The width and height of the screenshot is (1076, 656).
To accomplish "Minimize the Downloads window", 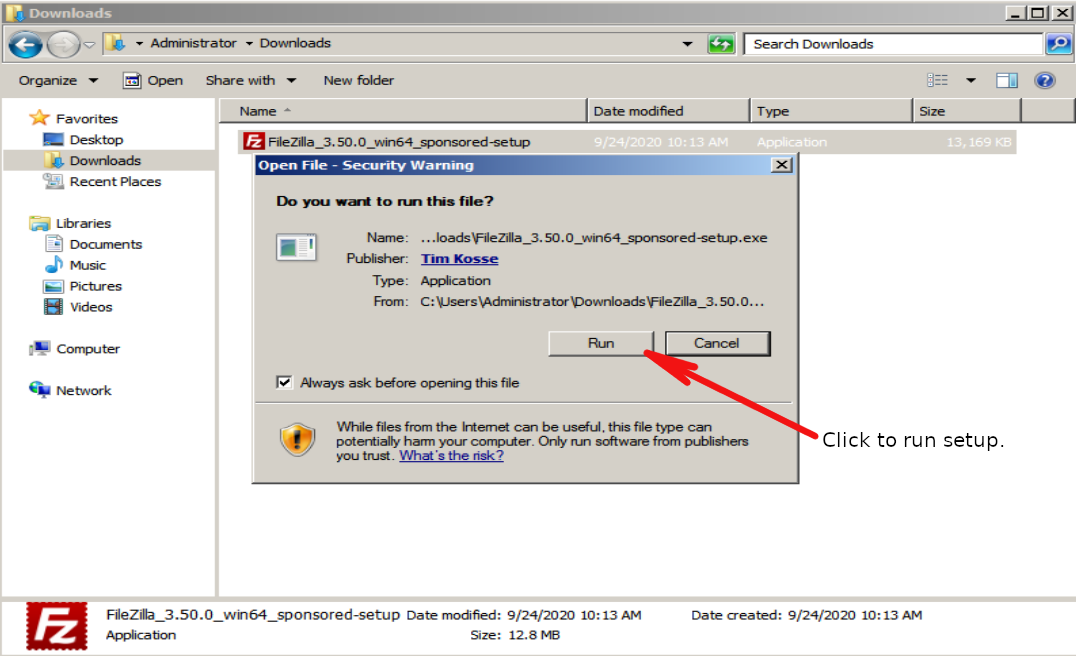I will 1015,12.
